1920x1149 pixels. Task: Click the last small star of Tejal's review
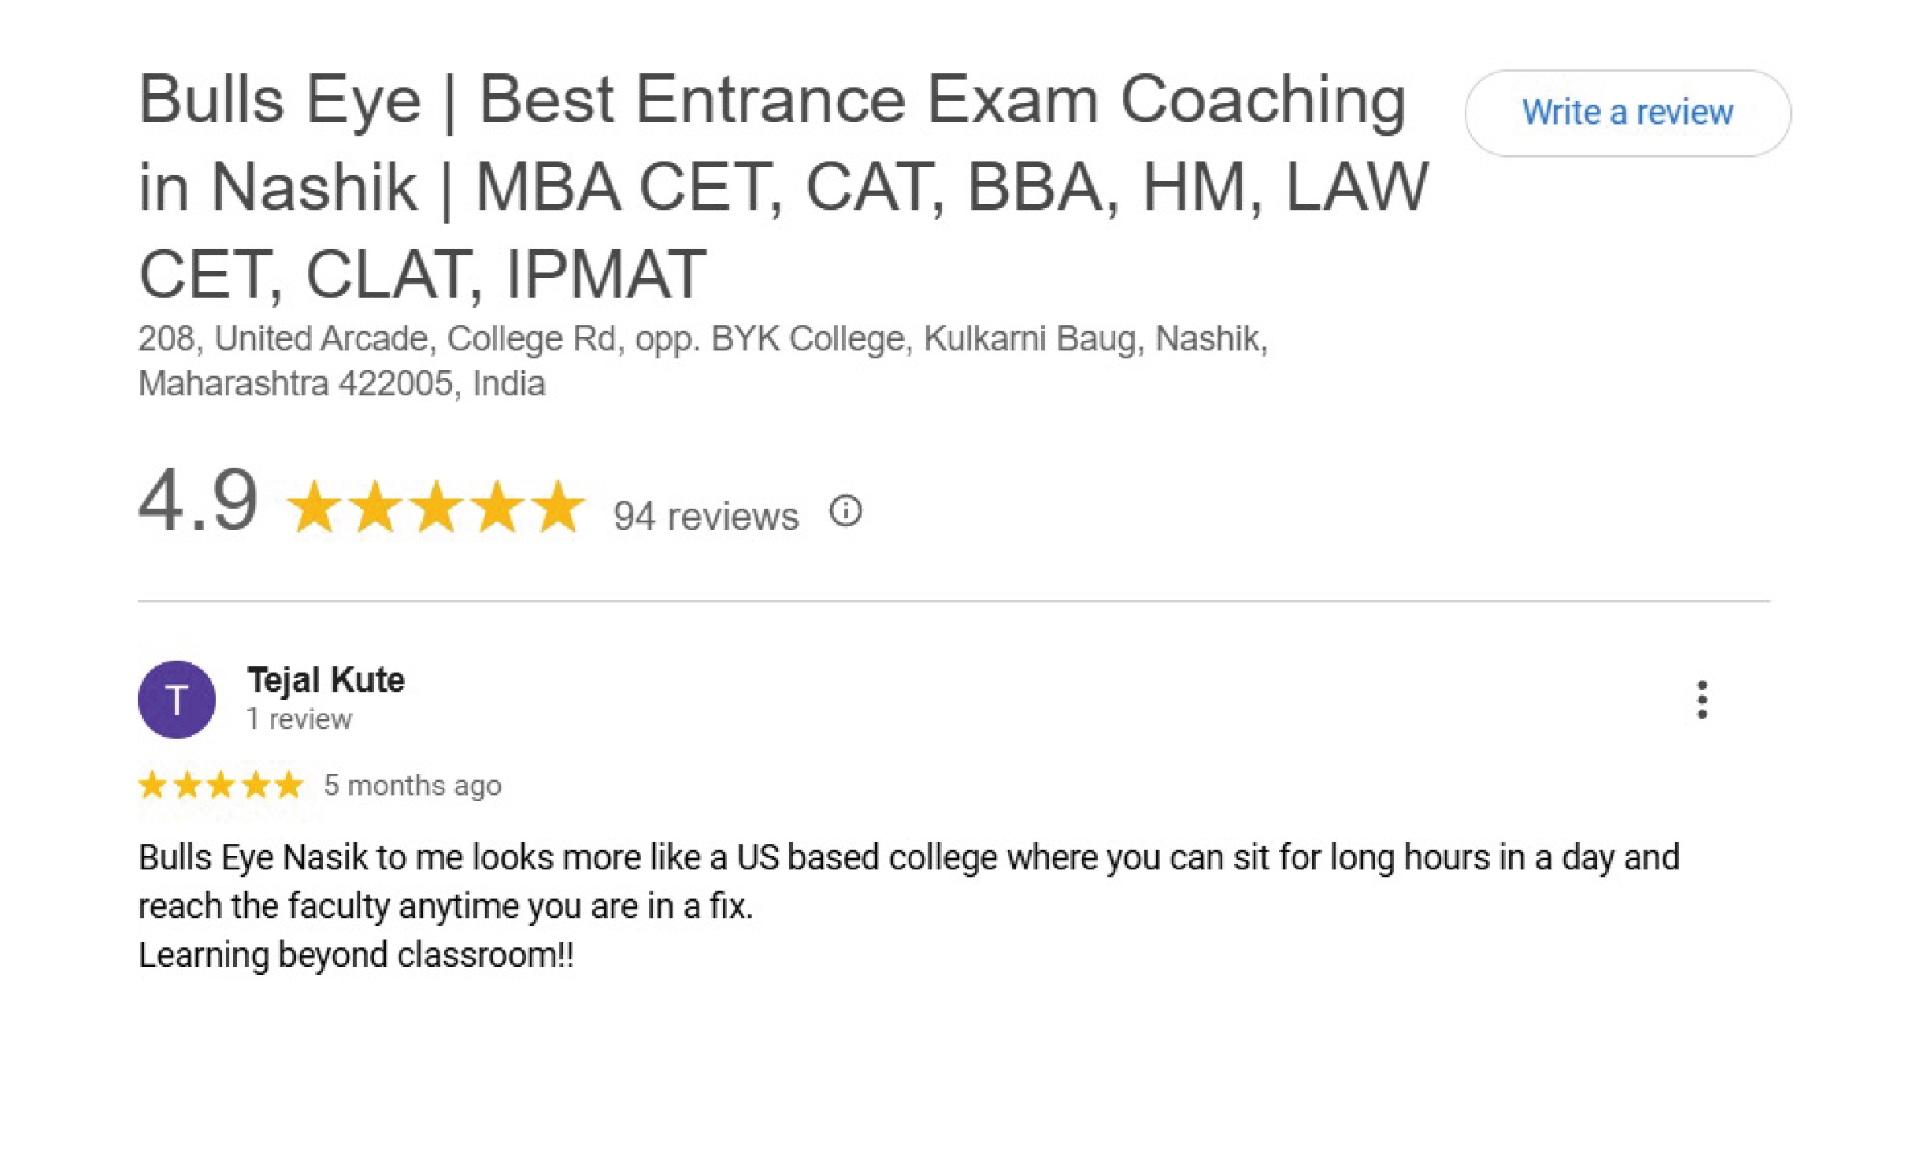(289, 785)
